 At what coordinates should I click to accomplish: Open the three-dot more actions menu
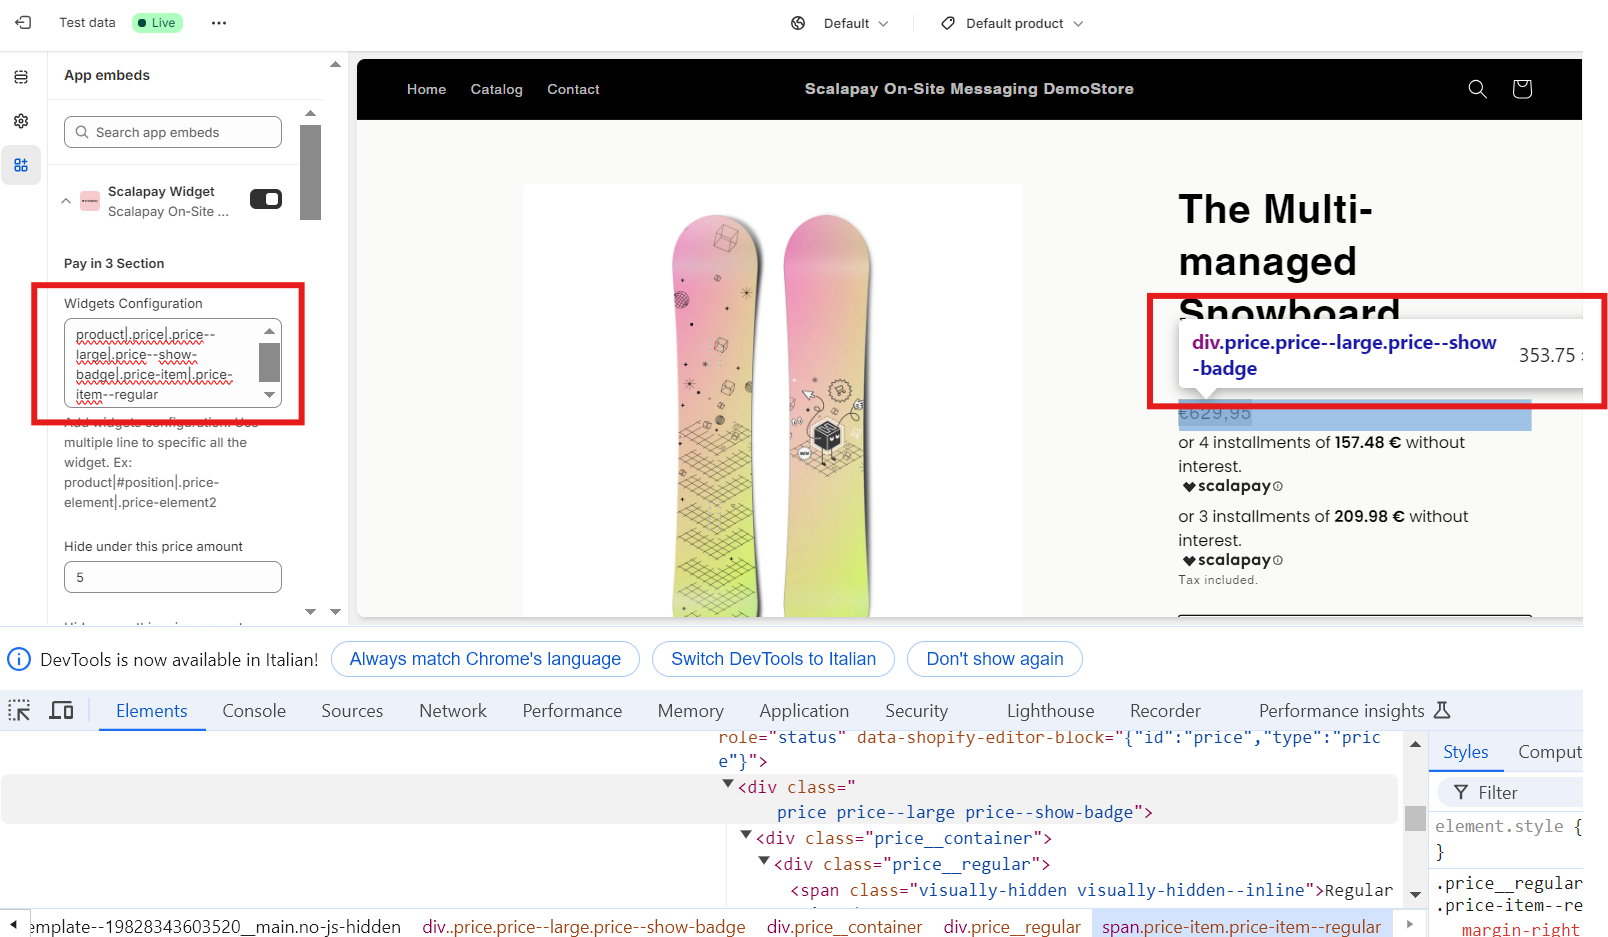point(219,23)
